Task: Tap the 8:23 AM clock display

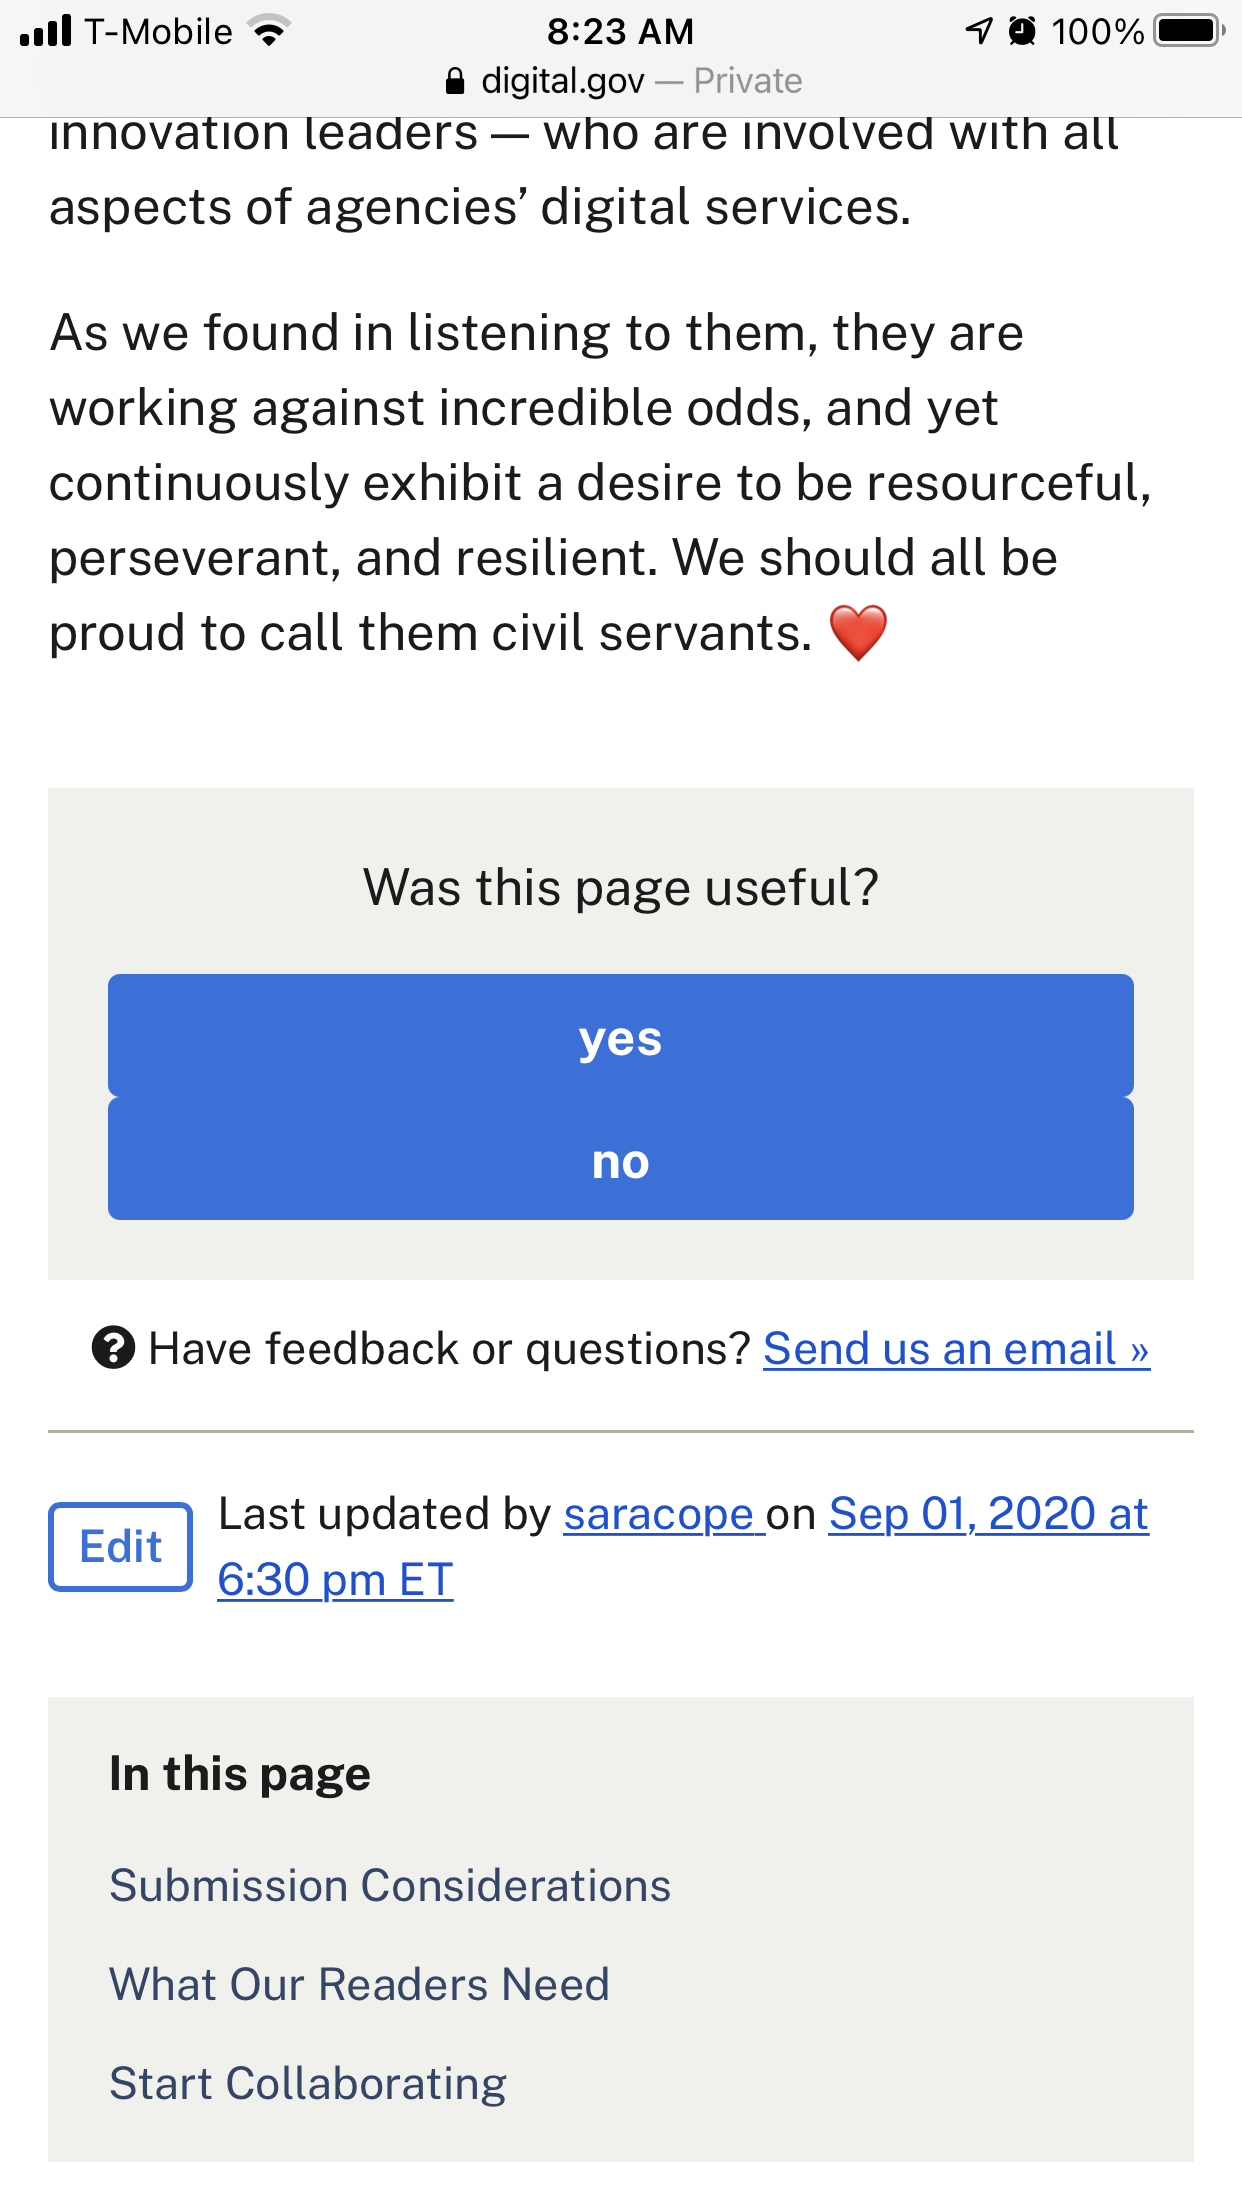Action: point(620,30)
